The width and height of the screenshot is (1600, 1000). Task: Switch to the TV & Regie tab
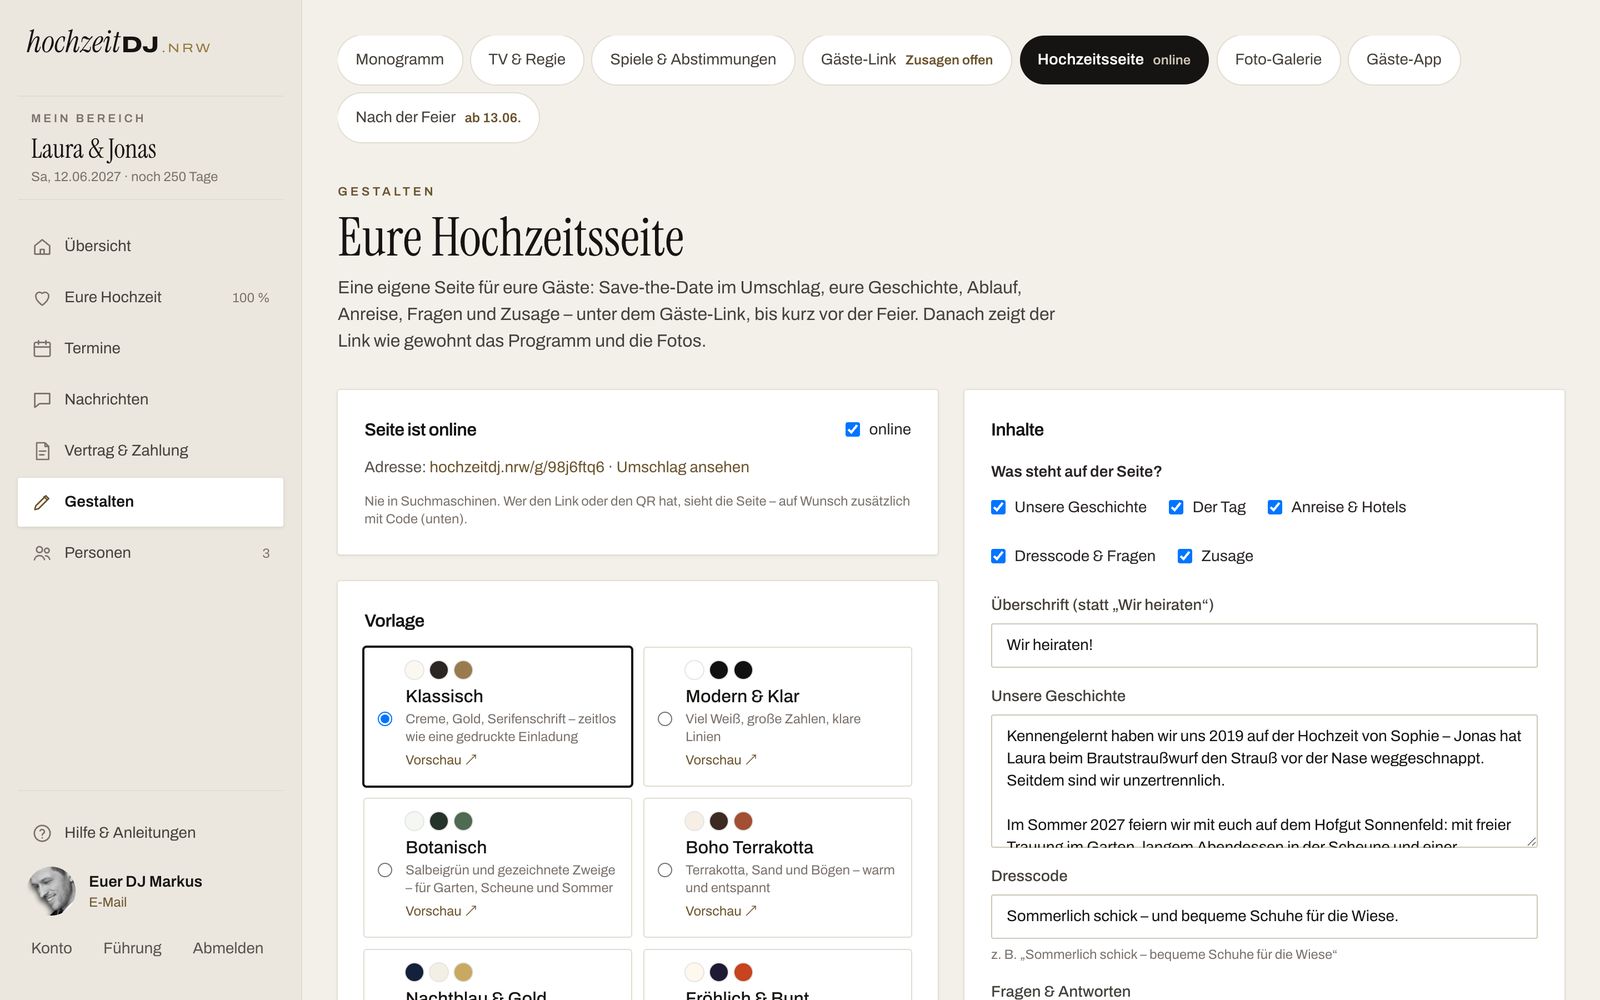pyautogui.click(x=527, y=60)
